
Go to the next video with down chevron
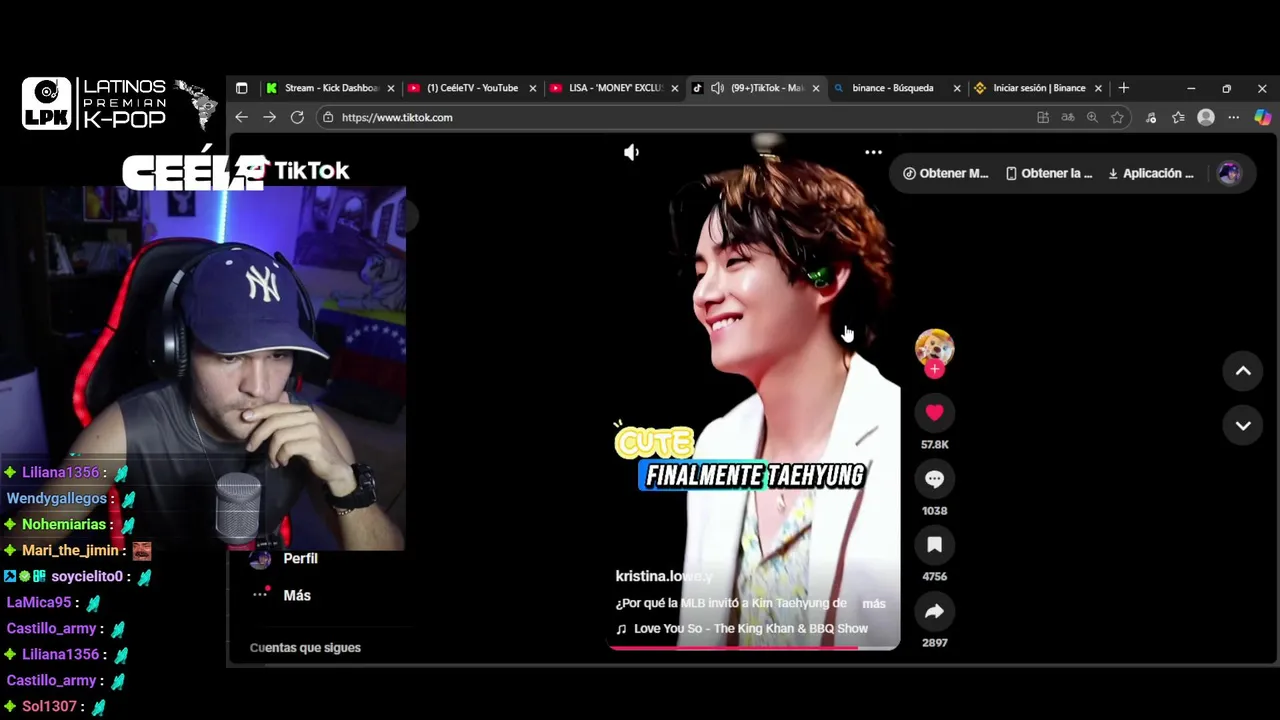[x=1243, y=425]
